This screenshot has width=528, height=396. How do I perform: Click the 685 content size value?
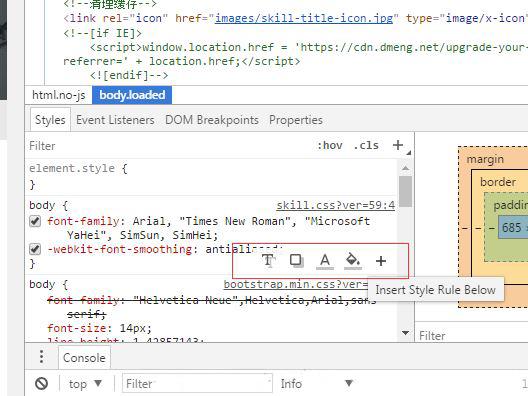click(512, 228)
